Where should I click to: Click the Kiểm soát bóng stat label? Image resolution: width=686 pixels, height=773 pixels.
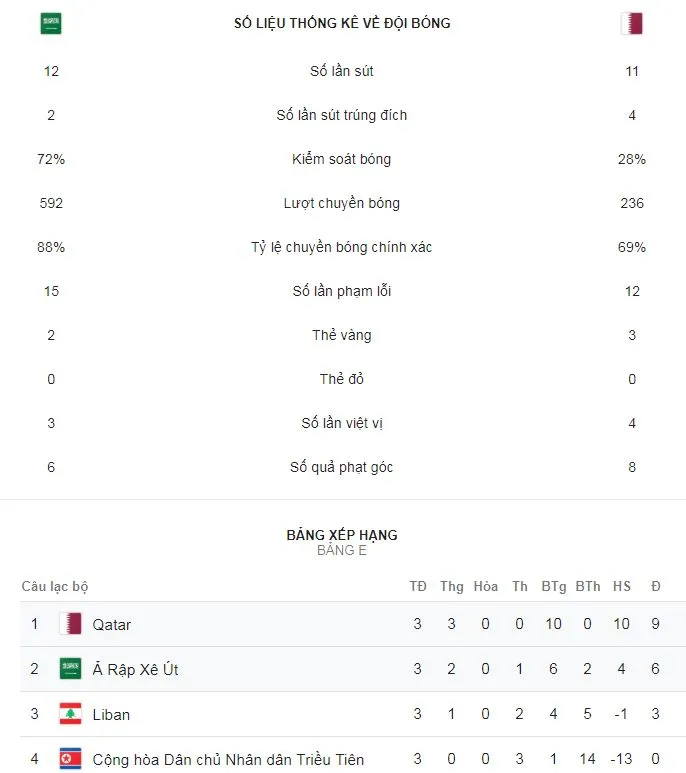[342, 159]
